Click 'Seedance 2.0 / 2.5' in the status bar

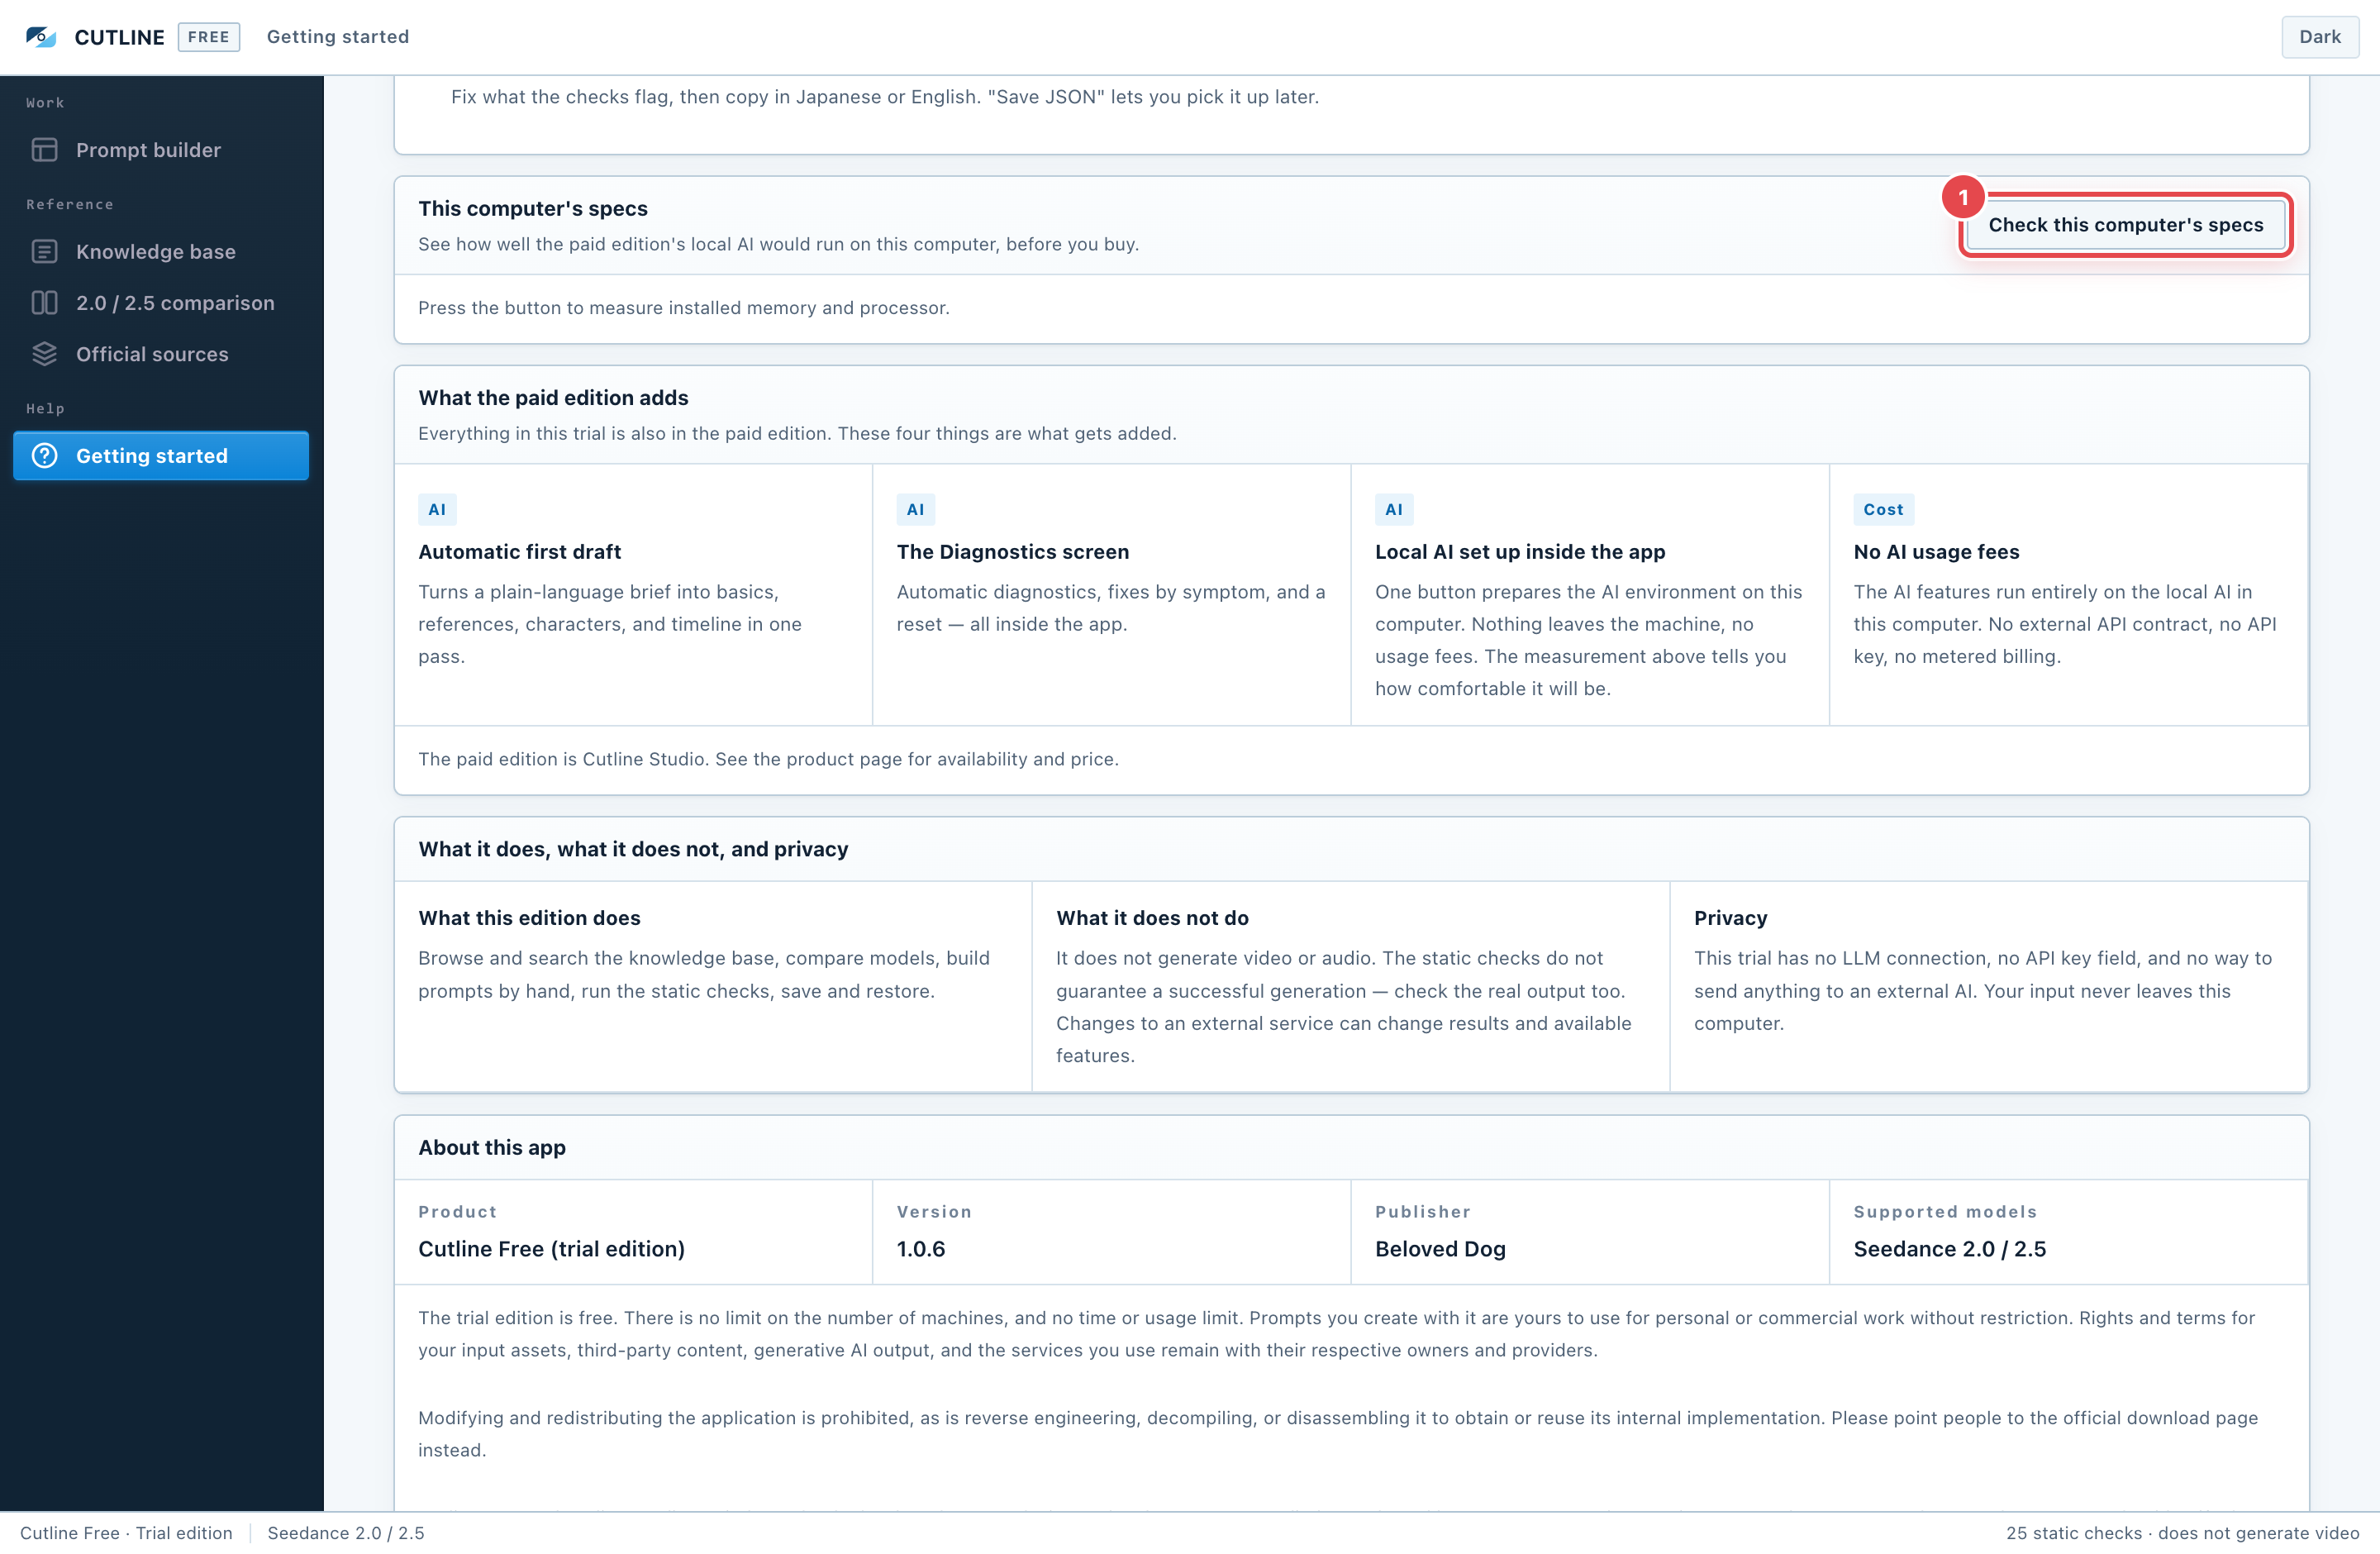pos(346,1533)
